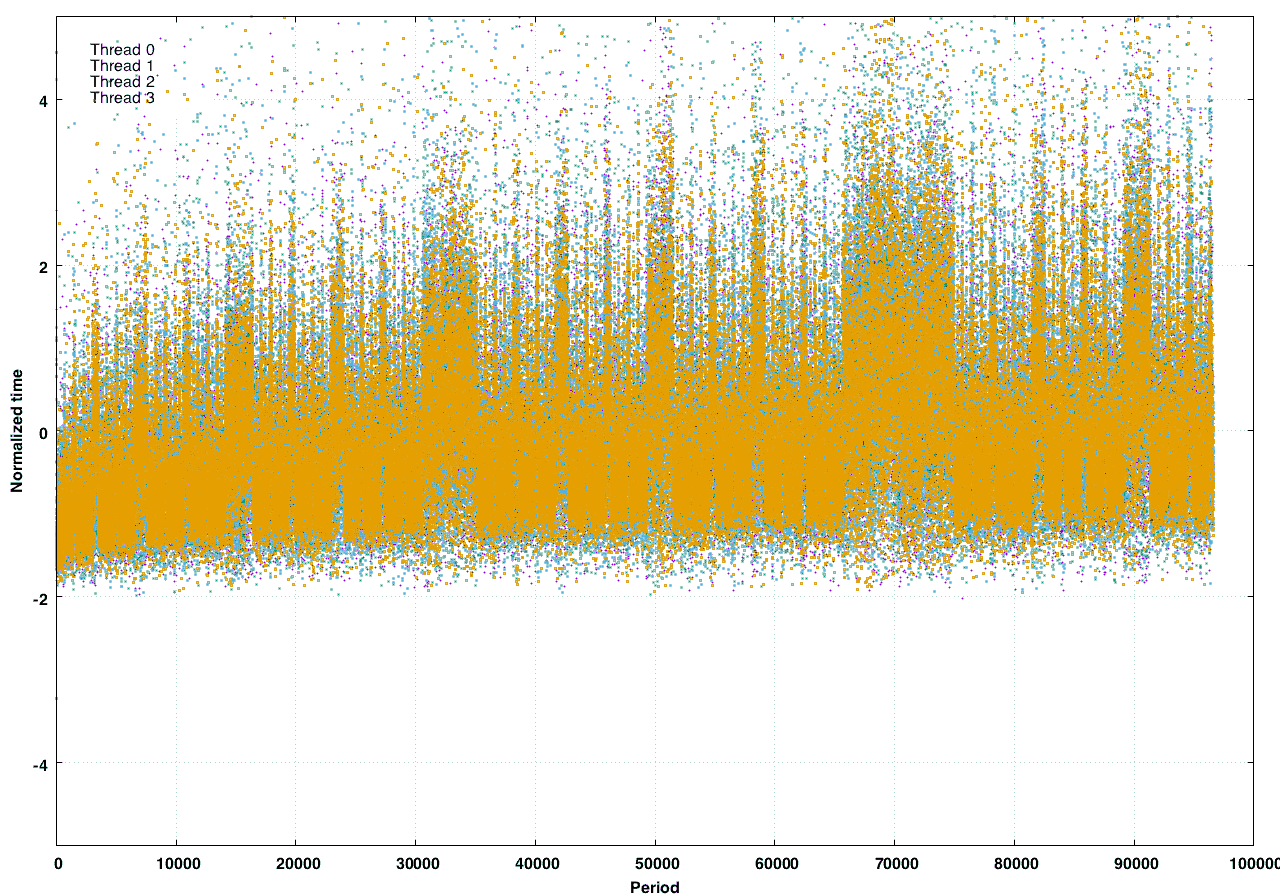Click the x-axis tick label 60000

775,862
